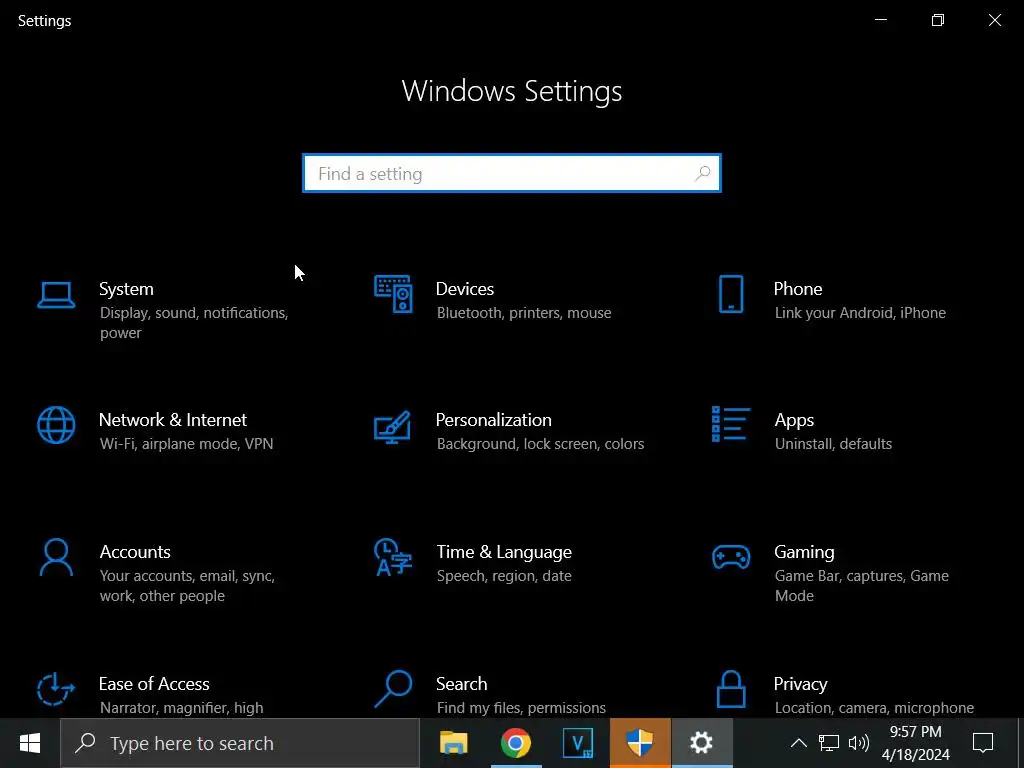
Task: Click the taskbar search magnifier icon
Action: (x=85, y=743)
